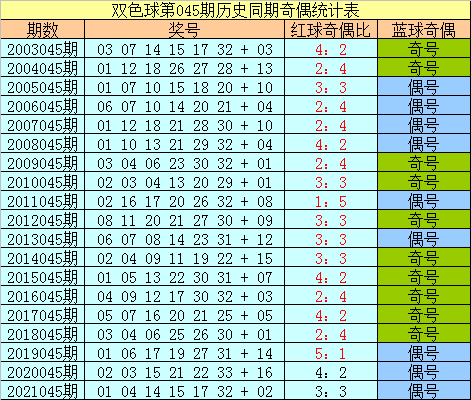Click the ratio cell in the 2015045期 row
The height and width of the screenshot is (400, 471).
click(x=331, y=277)
